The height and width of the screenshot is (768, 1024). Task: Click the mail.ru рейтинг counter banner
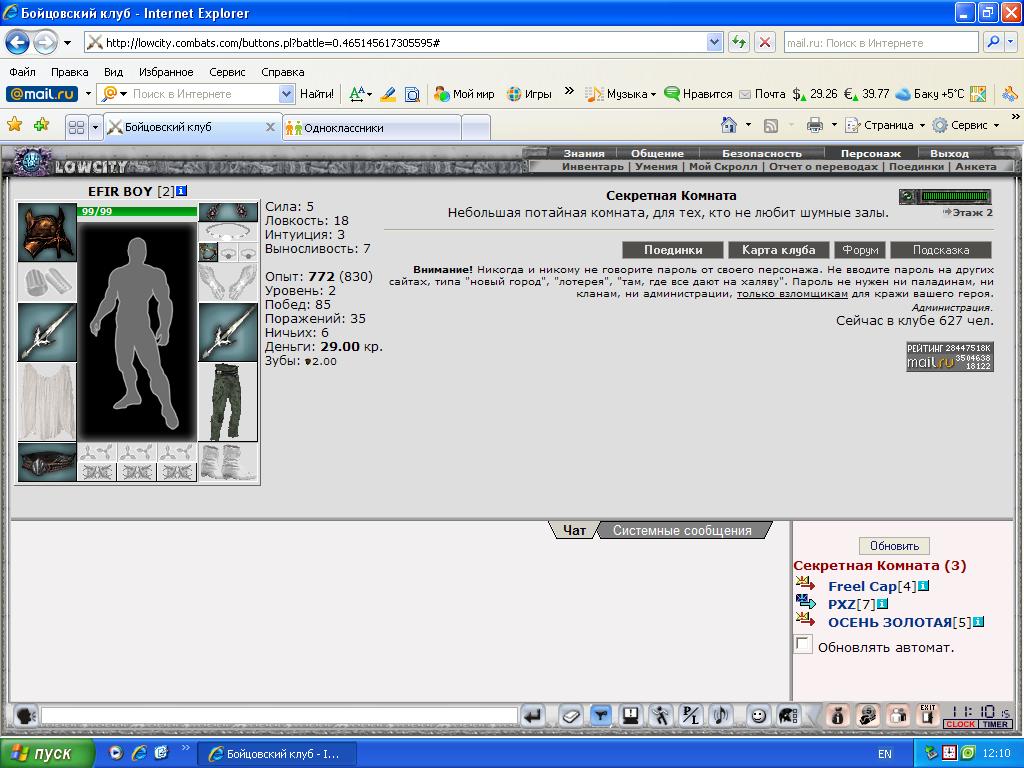(950, 357)
